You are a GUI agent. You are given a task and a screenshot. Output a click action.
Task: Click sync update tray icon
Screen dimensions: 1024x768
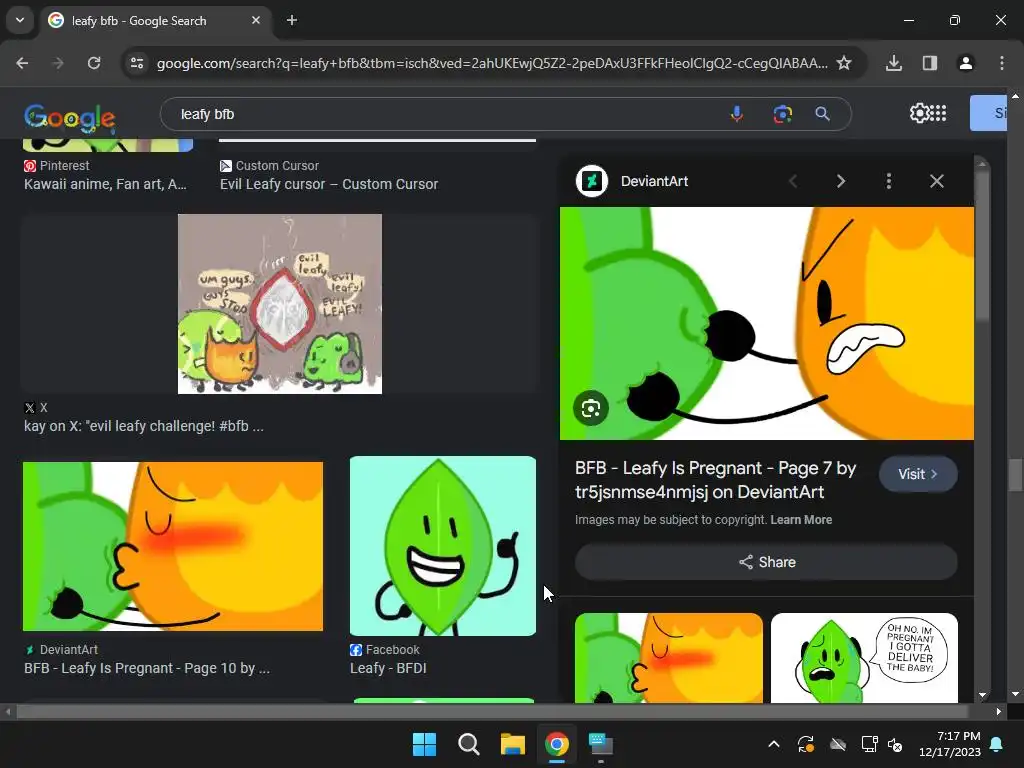point(806,744)
